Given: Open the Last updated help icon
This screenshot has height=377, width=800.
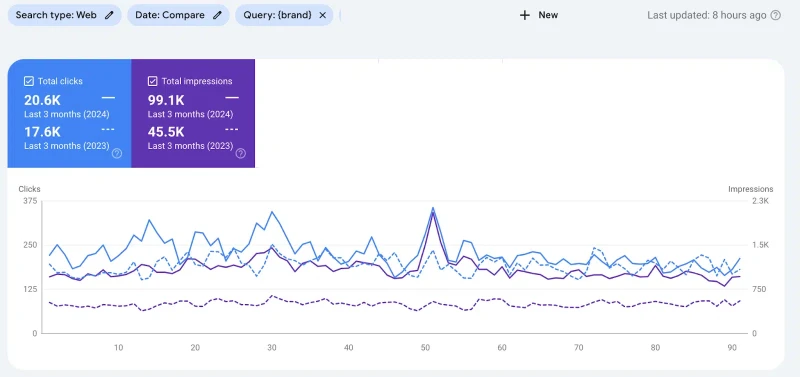Looking at the screenshot, I should (776, 15).
